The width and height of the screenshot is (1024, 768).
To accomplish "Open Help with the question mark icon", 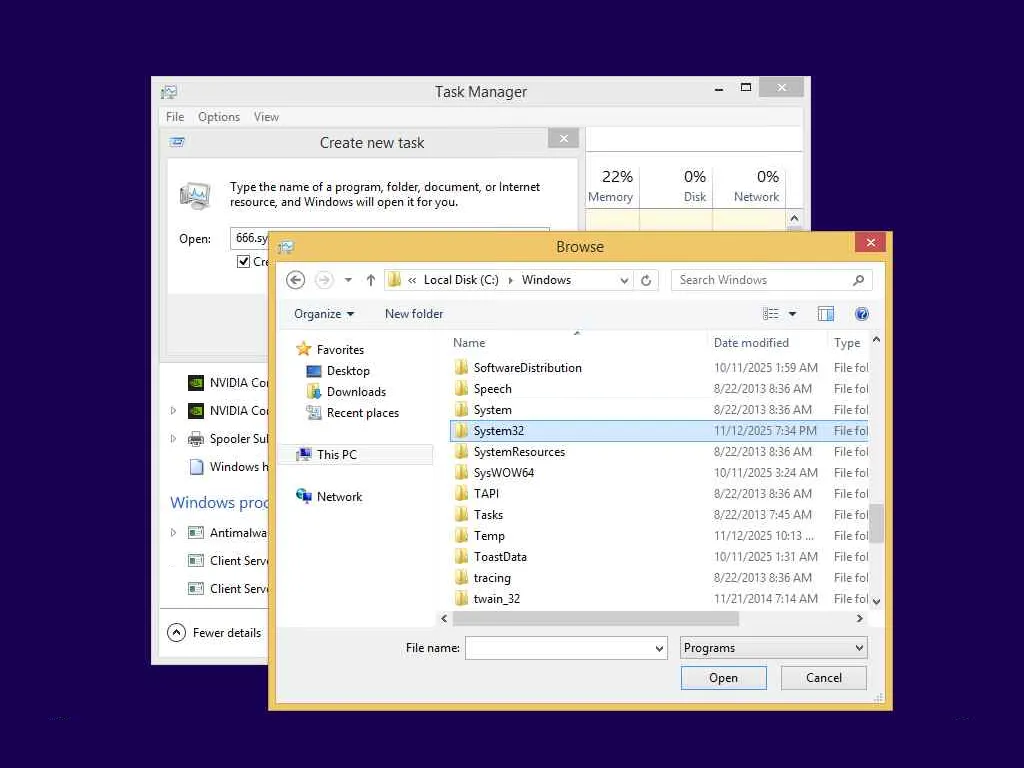I will coord(861,314).
